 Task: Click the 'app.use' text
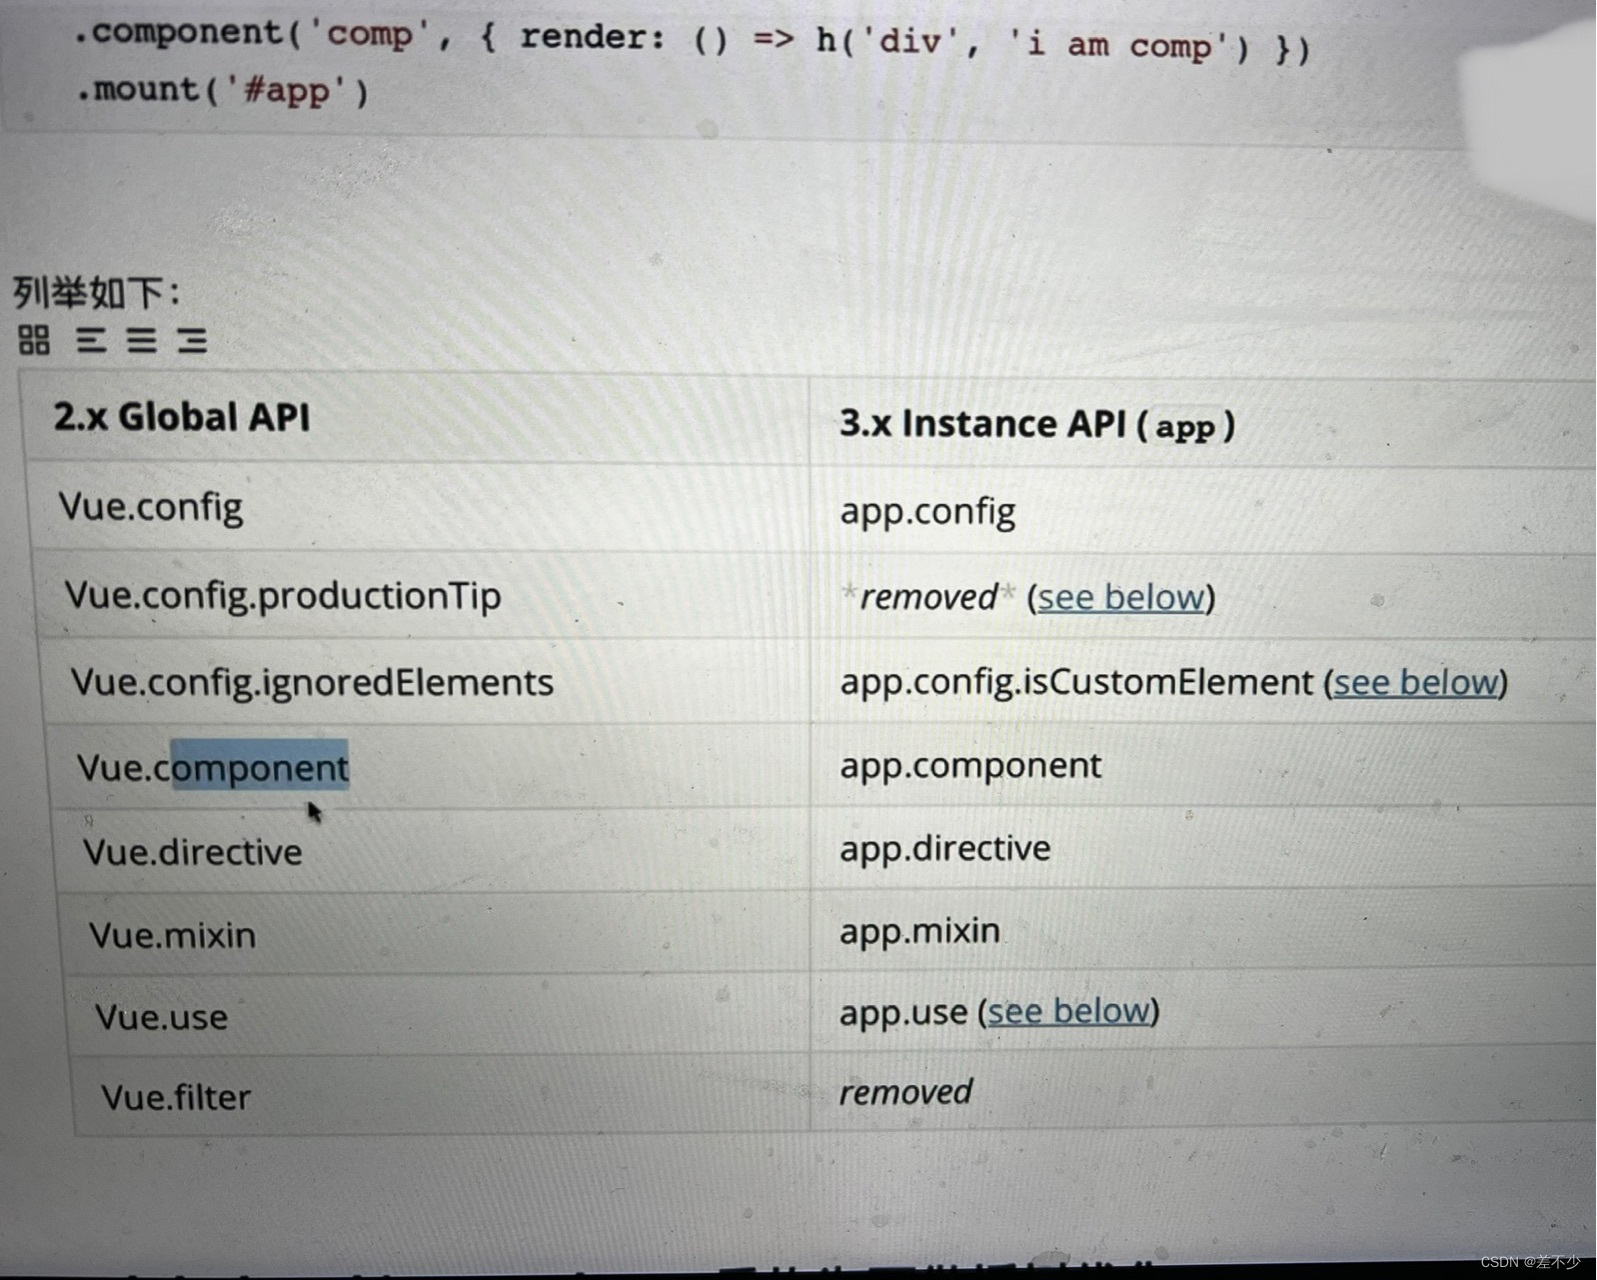pos(903,1012)
